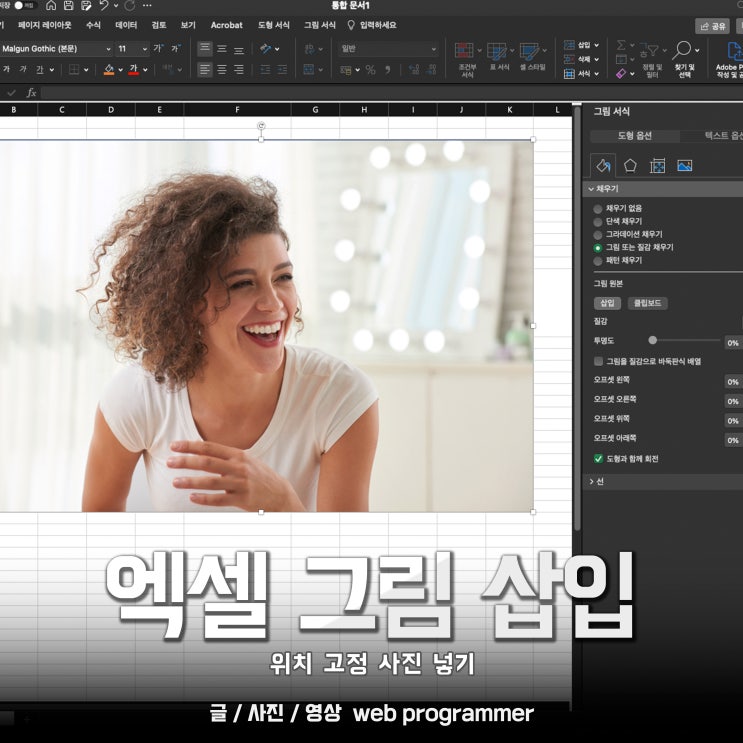The width and height of the screenshot is (743, 743).
Task: Open the Picture Format (그림 서식) ribbon tab
Action: point(319,25)
